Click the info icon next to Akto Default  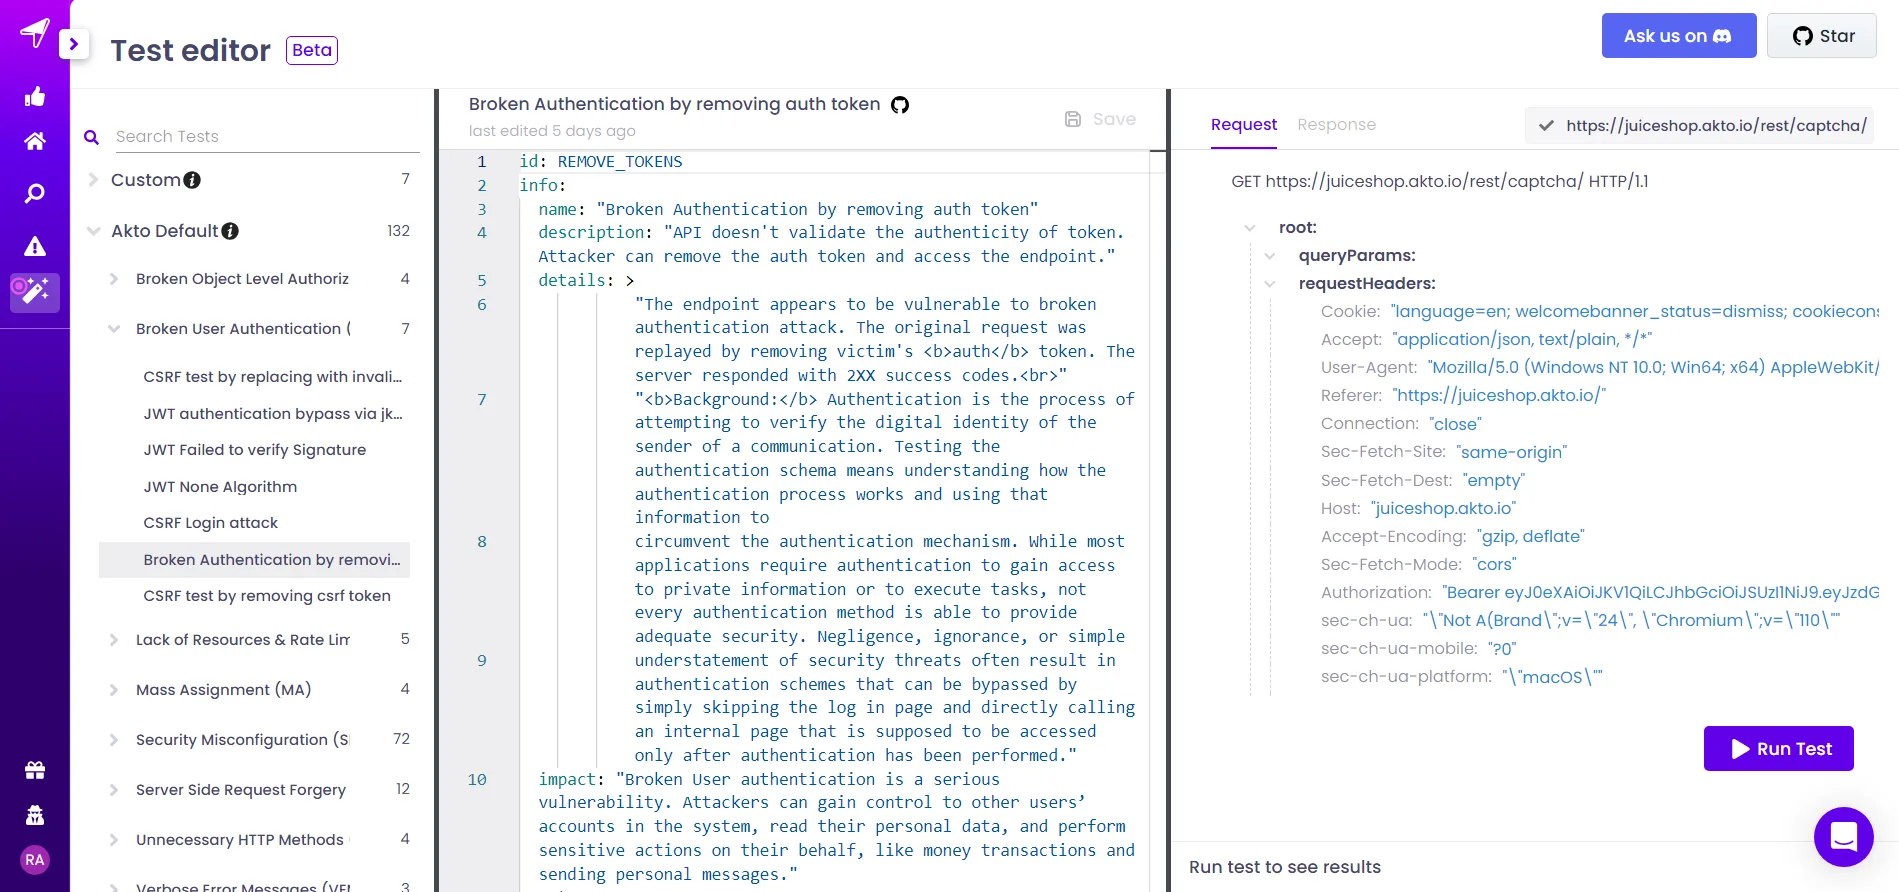230,231
